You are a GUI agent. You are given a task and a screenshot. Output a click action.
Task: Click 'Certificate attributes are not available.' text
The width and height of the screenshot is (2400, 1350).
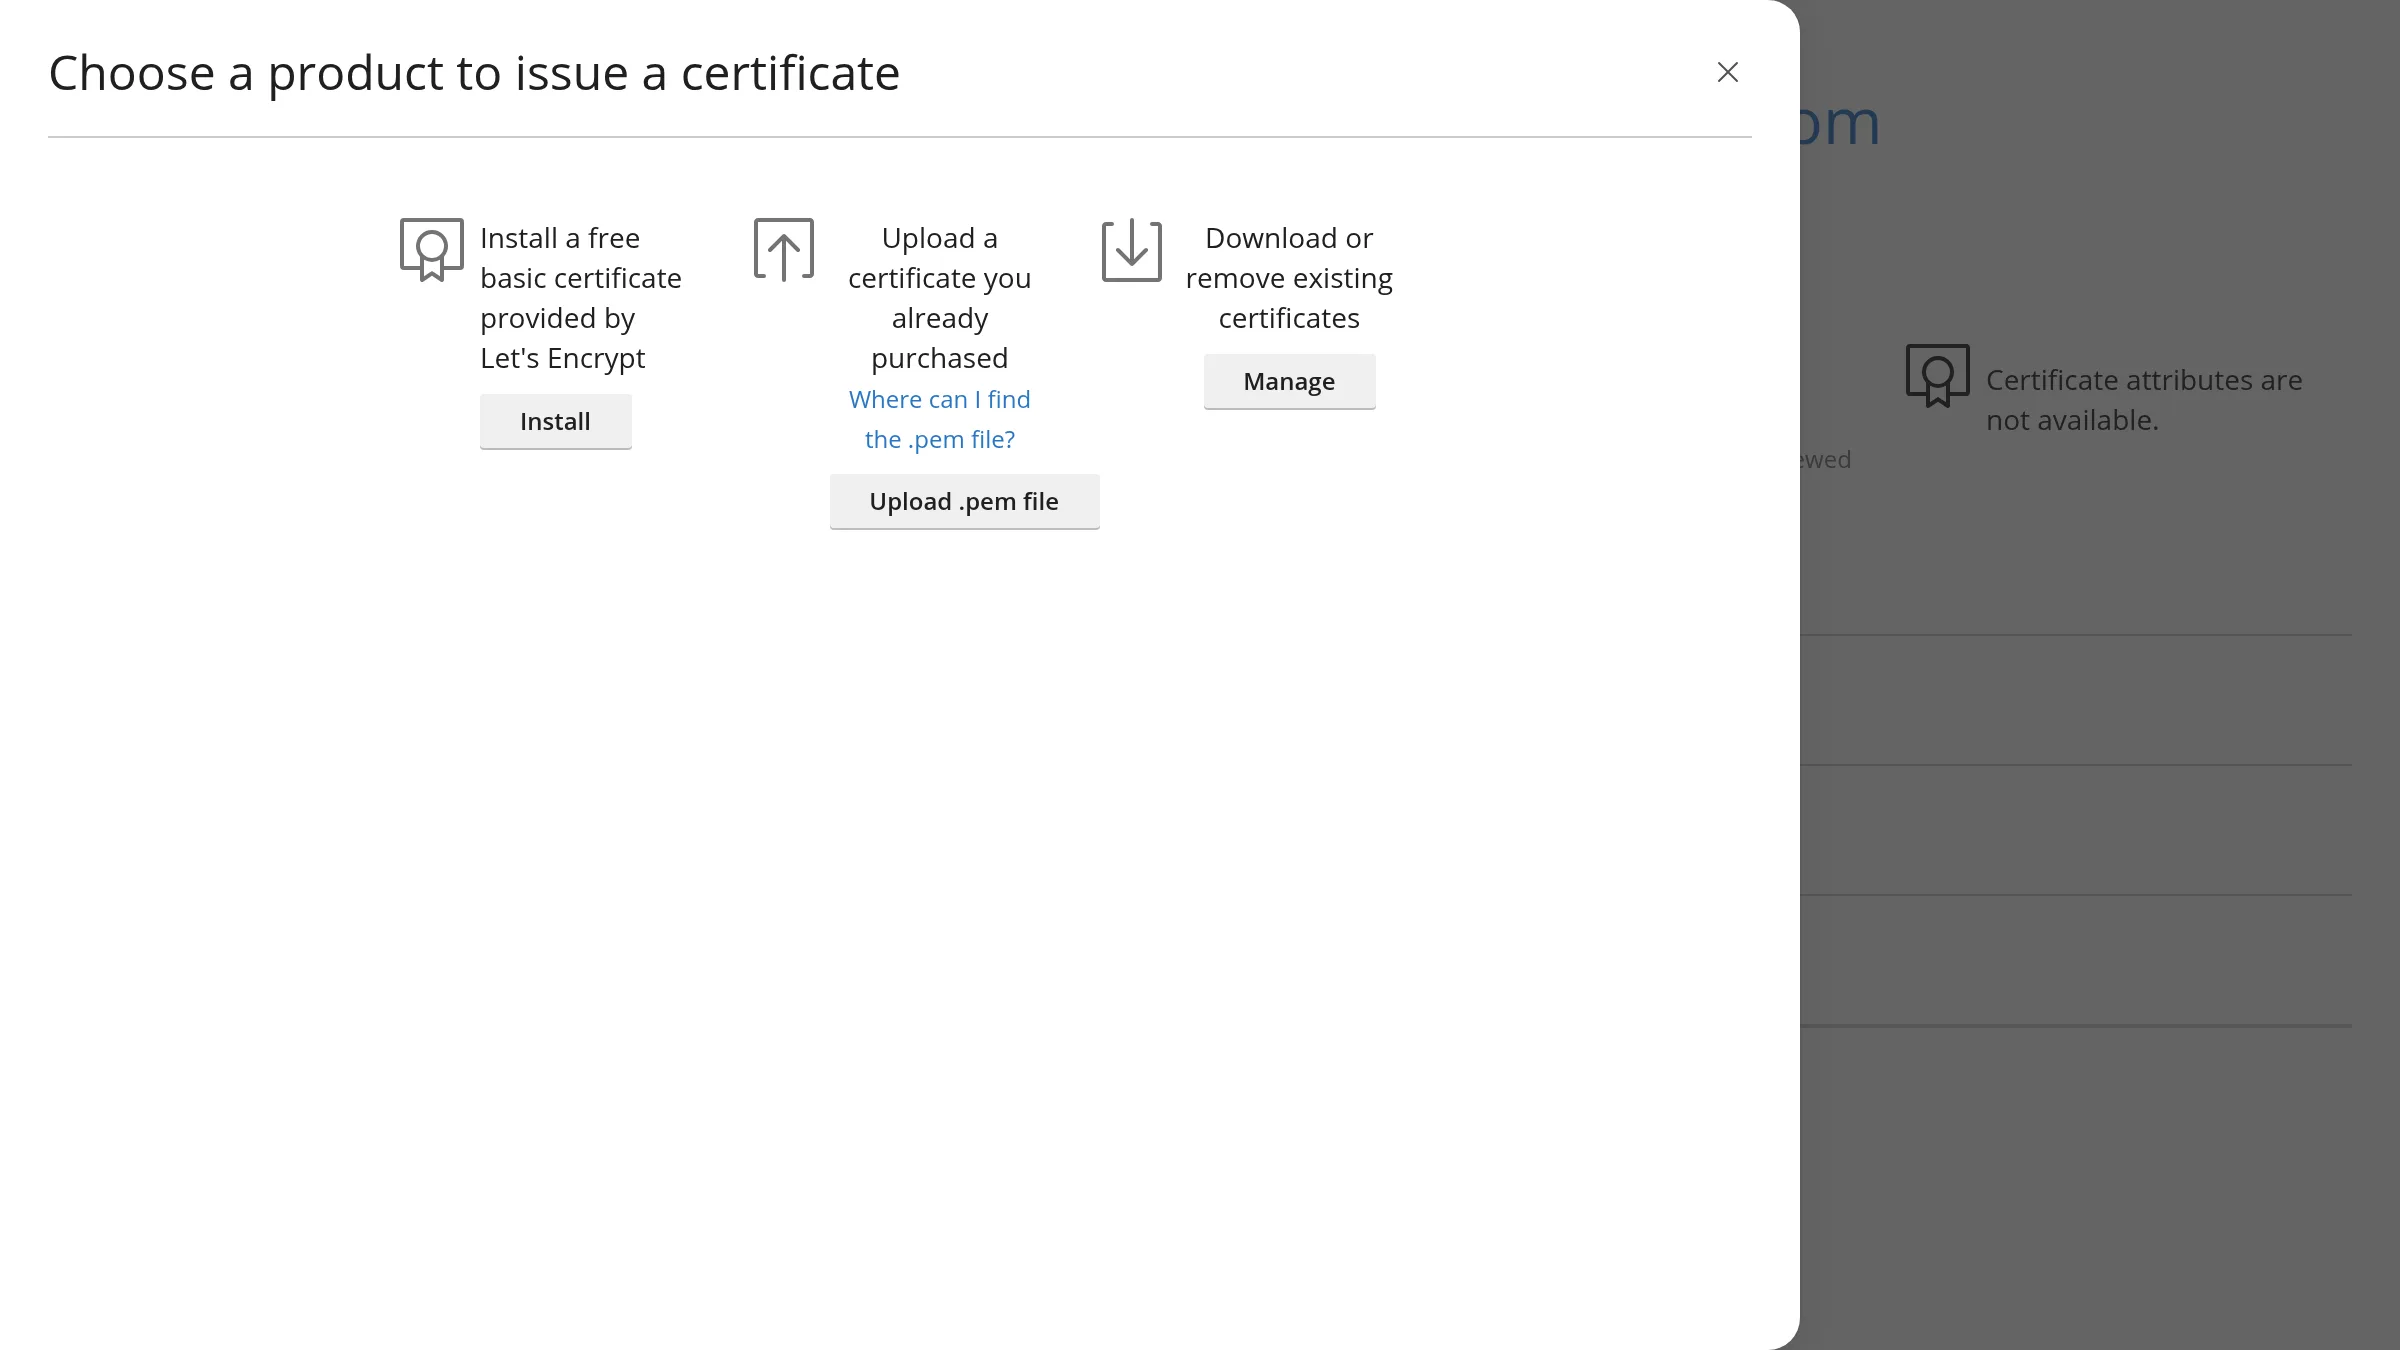pyautogui.click(x=2144, y=400)
